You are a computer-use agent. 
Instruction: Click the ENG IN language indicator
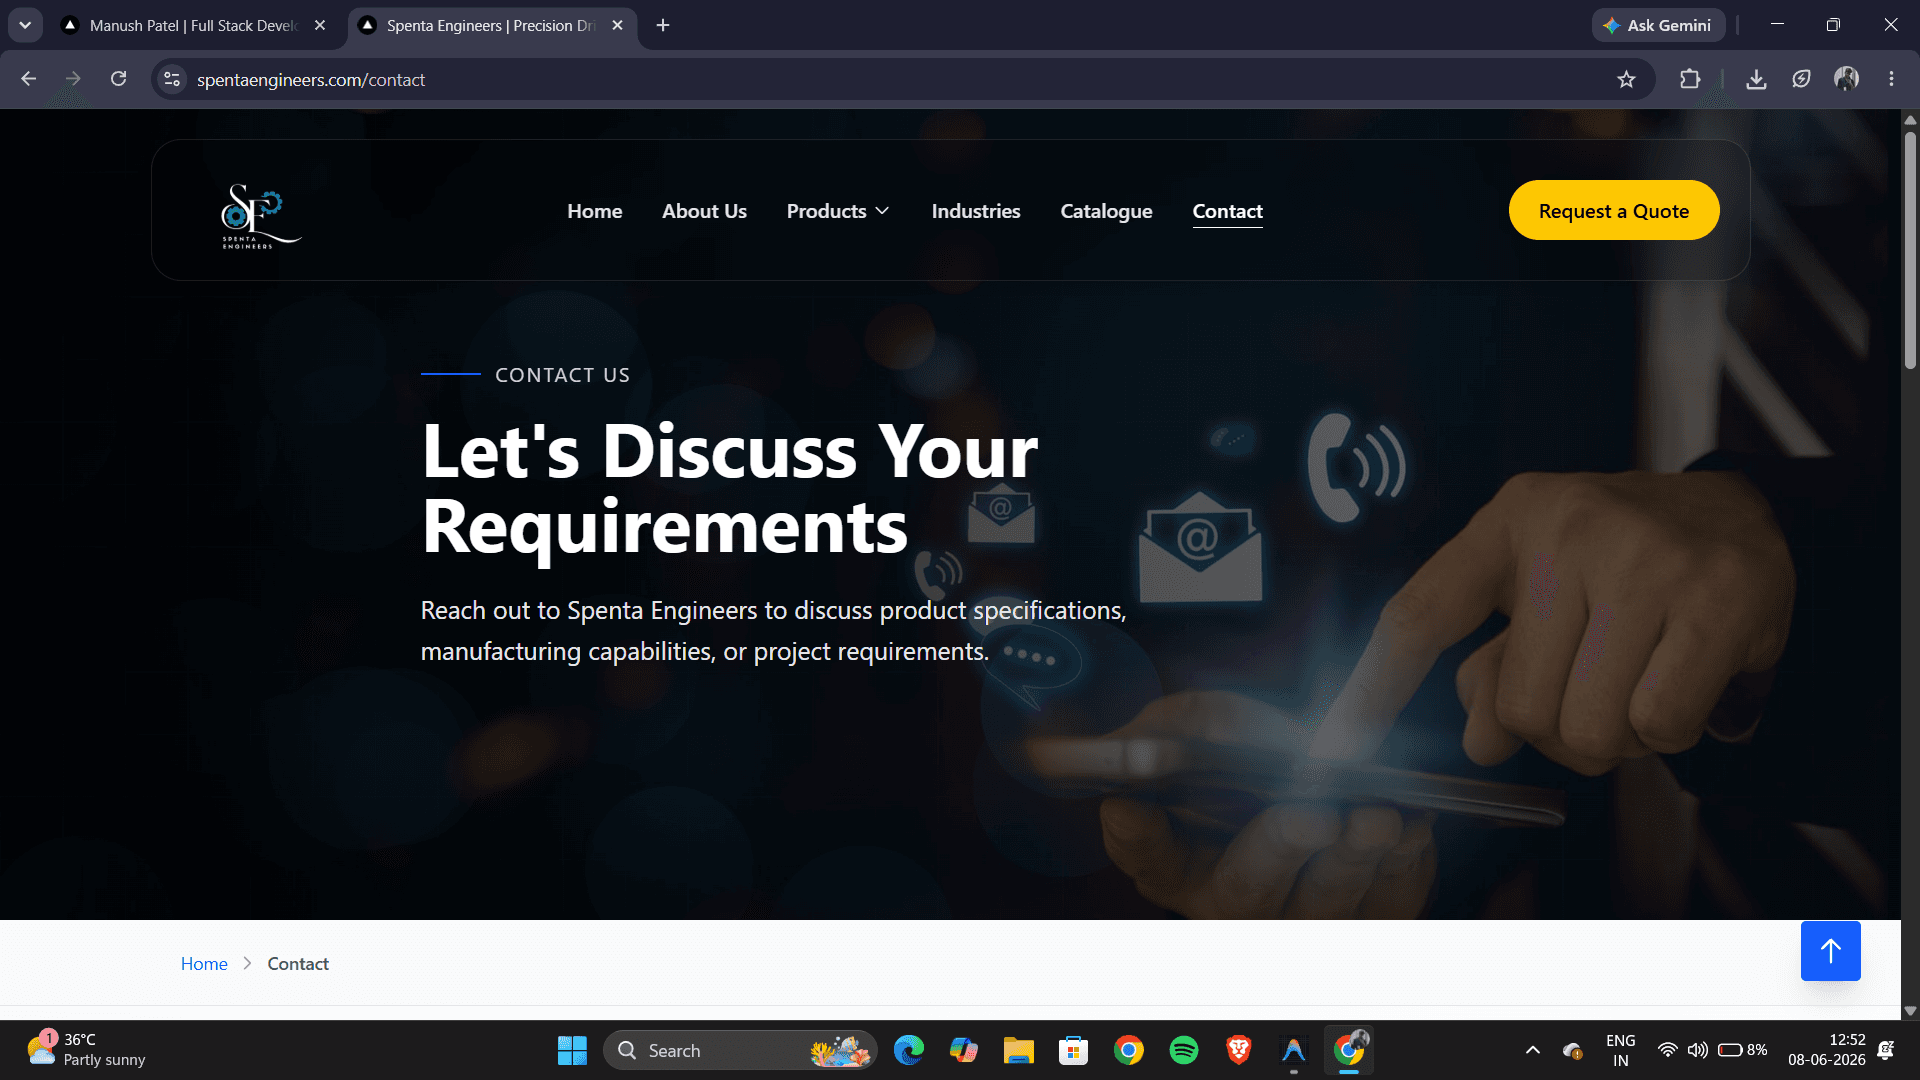point(1620,1050)
